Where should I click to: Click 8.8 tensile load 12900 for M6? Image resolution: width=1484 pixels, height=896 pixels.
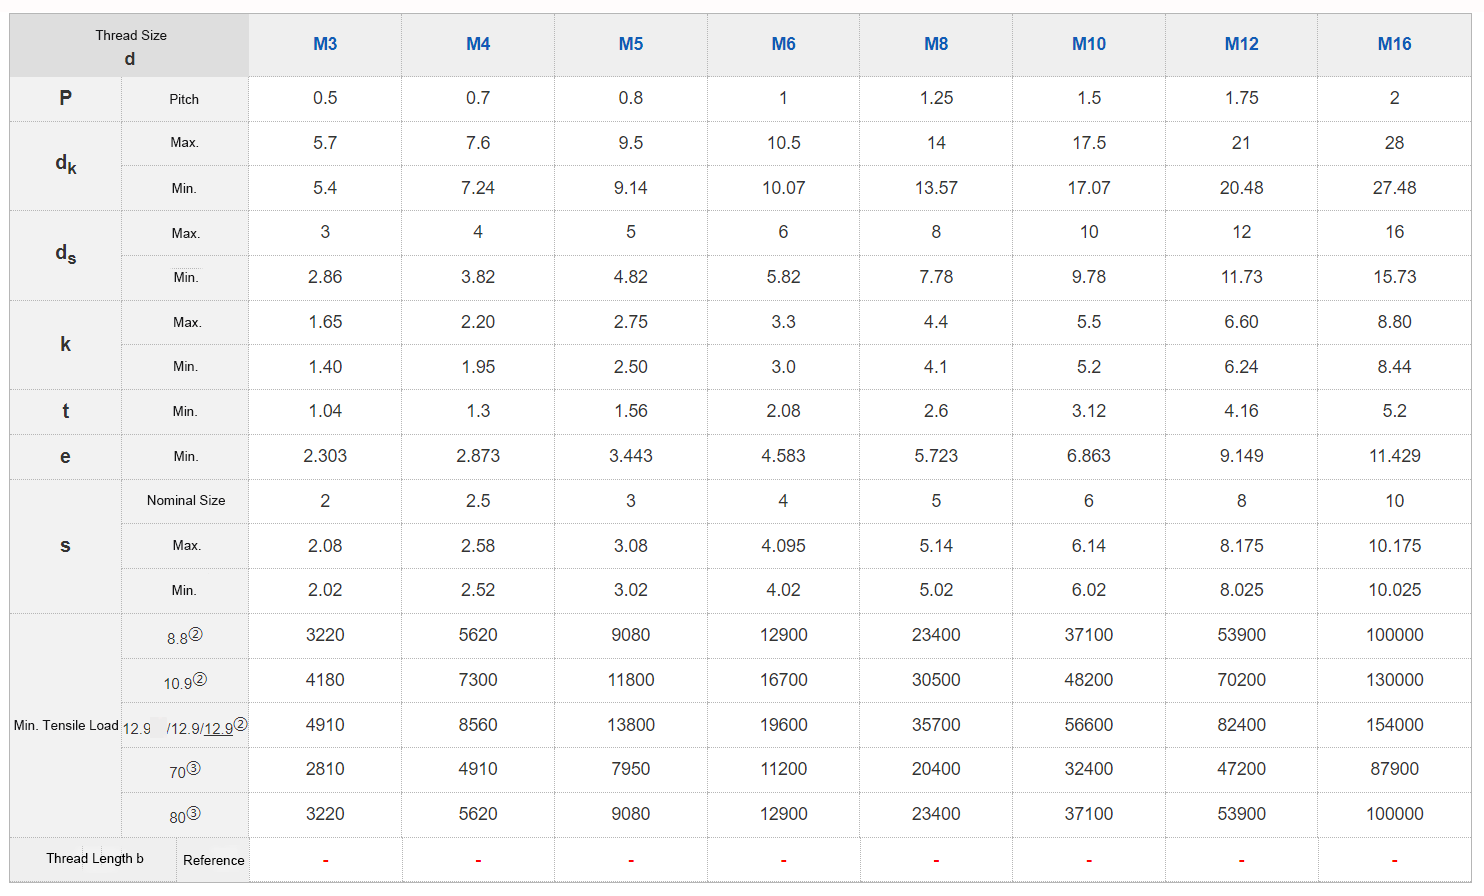click(783, 635)
